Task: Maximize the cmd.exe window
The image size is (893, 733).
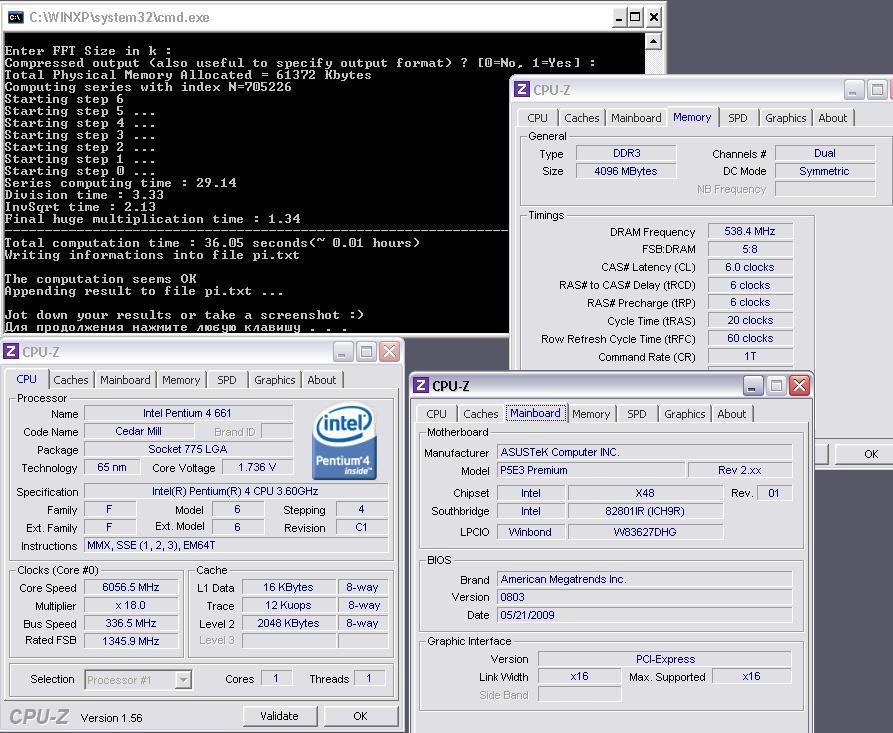Action: coord(637,18)
